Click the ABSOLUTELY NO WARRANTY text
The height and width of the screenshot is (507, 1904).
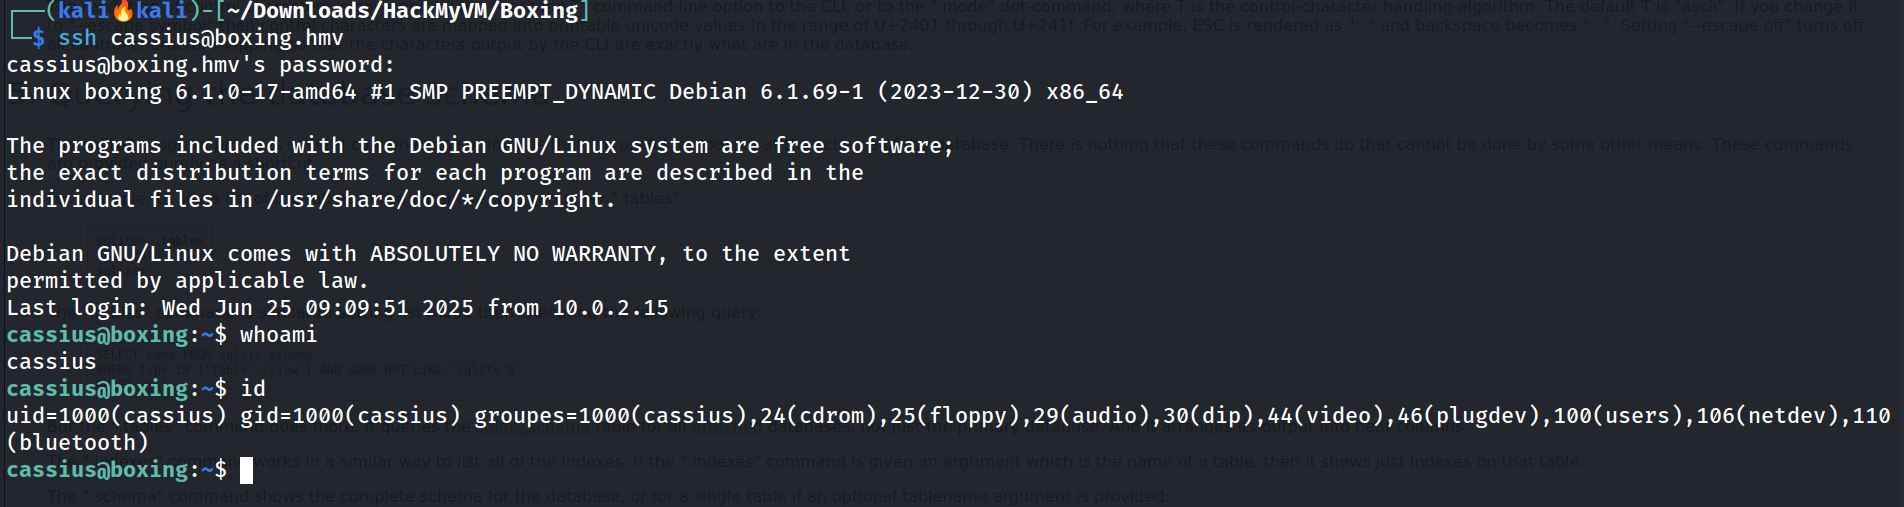coord(512,254)
